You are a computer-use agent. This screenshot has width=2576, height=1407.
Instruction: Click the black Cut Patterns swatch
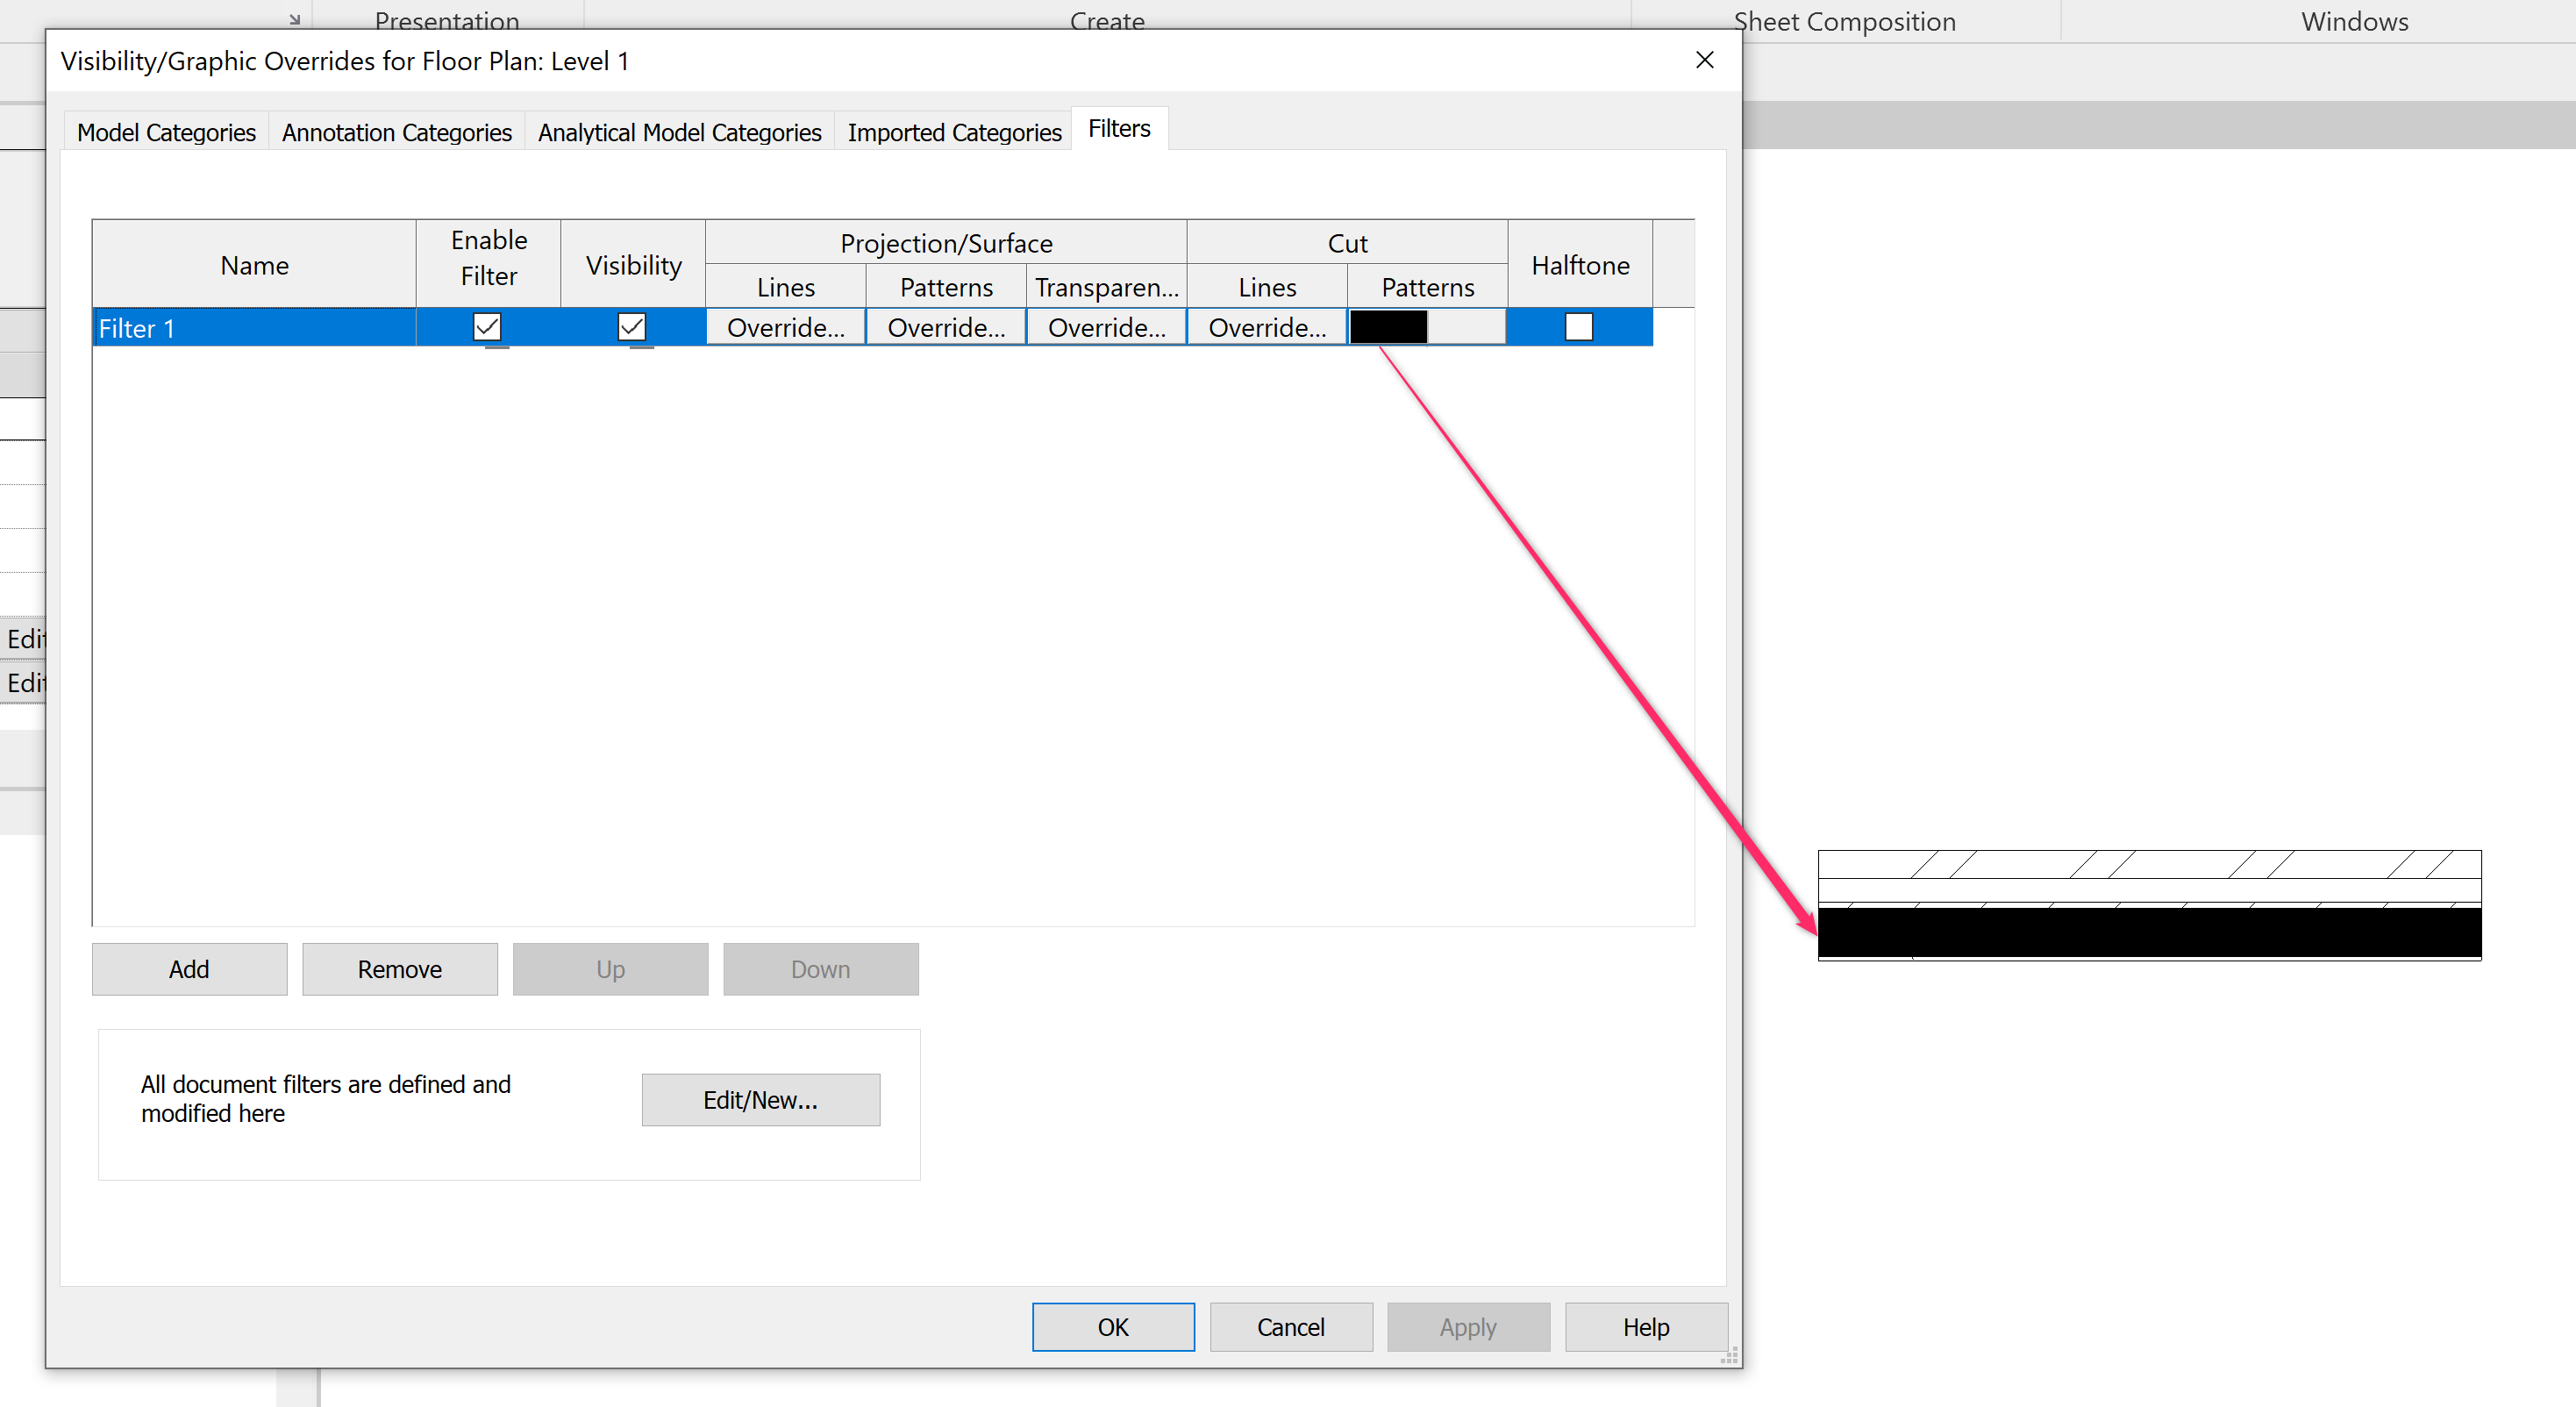(x=1388, y=327)
